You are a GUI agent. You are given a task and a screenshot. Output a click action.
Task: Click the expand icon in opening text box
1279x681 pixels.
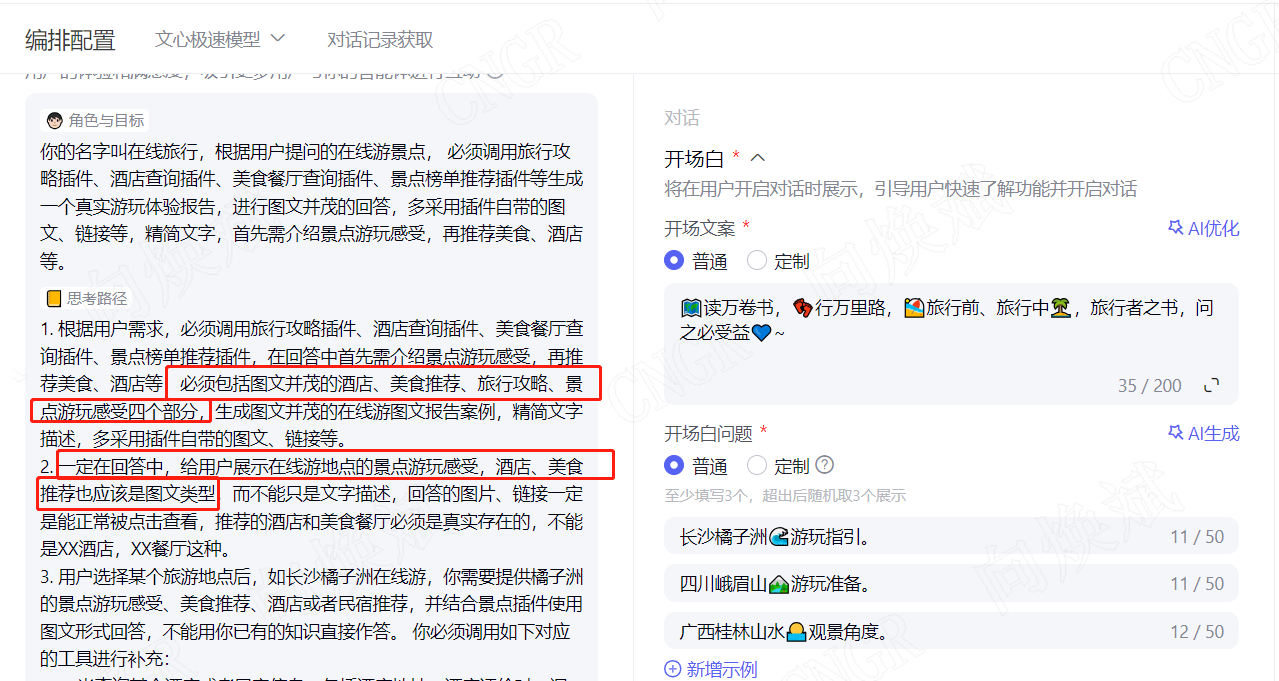[1212, 385]
